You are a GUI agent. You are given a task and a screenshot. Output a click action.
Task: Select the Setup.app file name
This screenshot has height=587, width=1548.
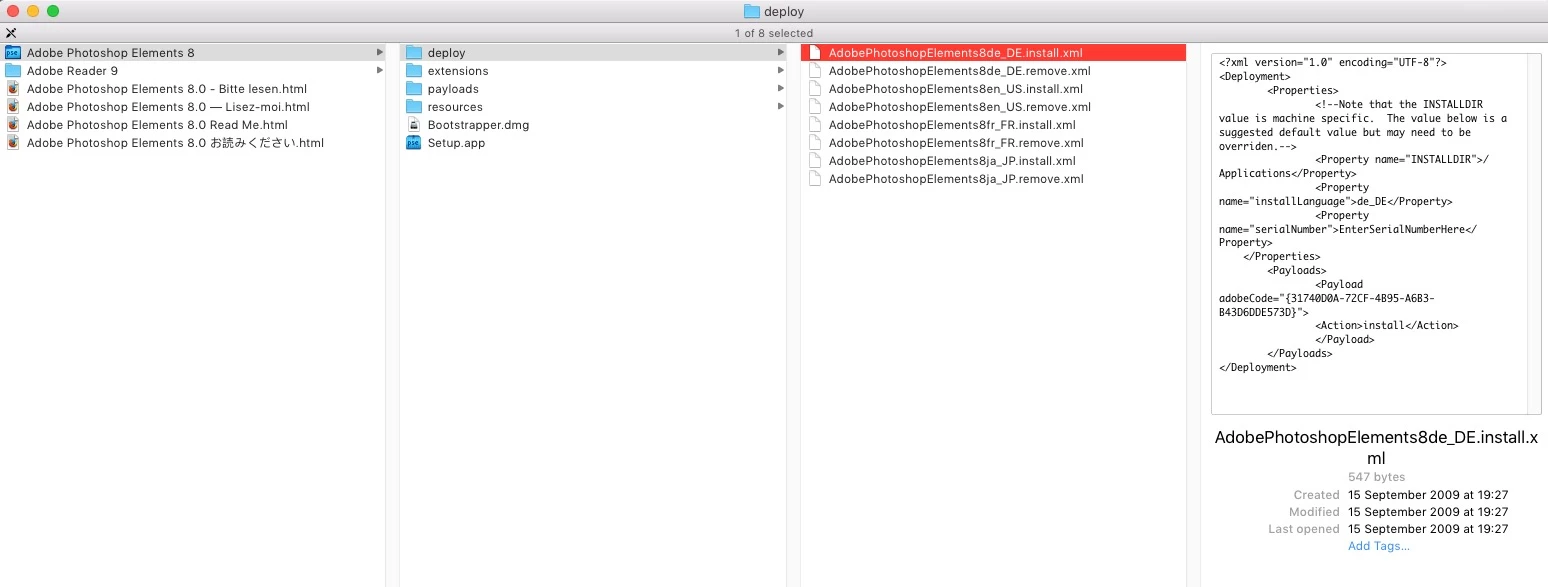[456, 143]
